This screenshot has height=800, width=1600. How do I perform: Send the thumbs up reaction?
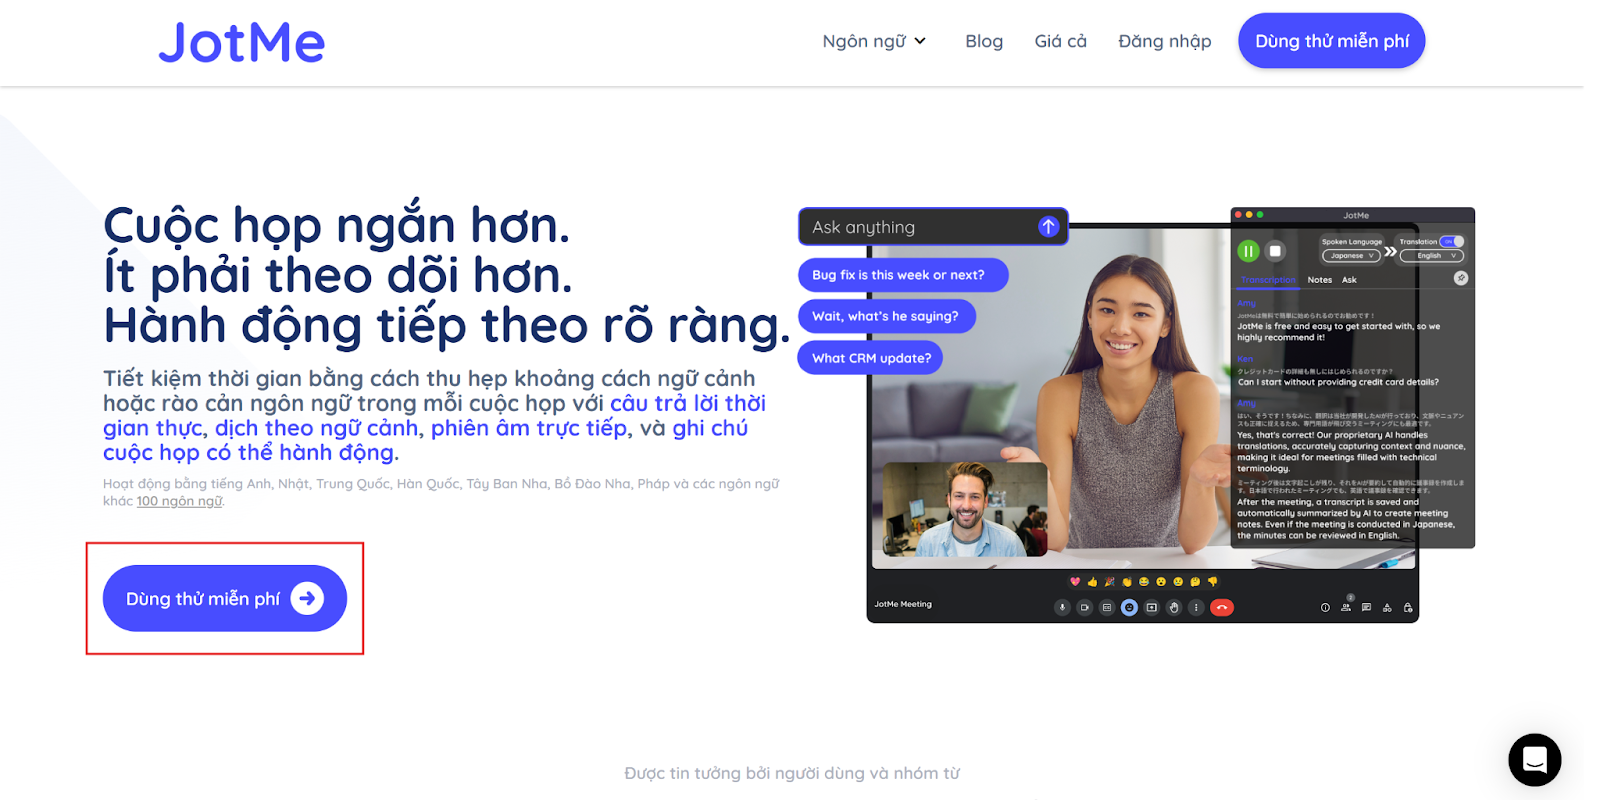click(1092, 581)
